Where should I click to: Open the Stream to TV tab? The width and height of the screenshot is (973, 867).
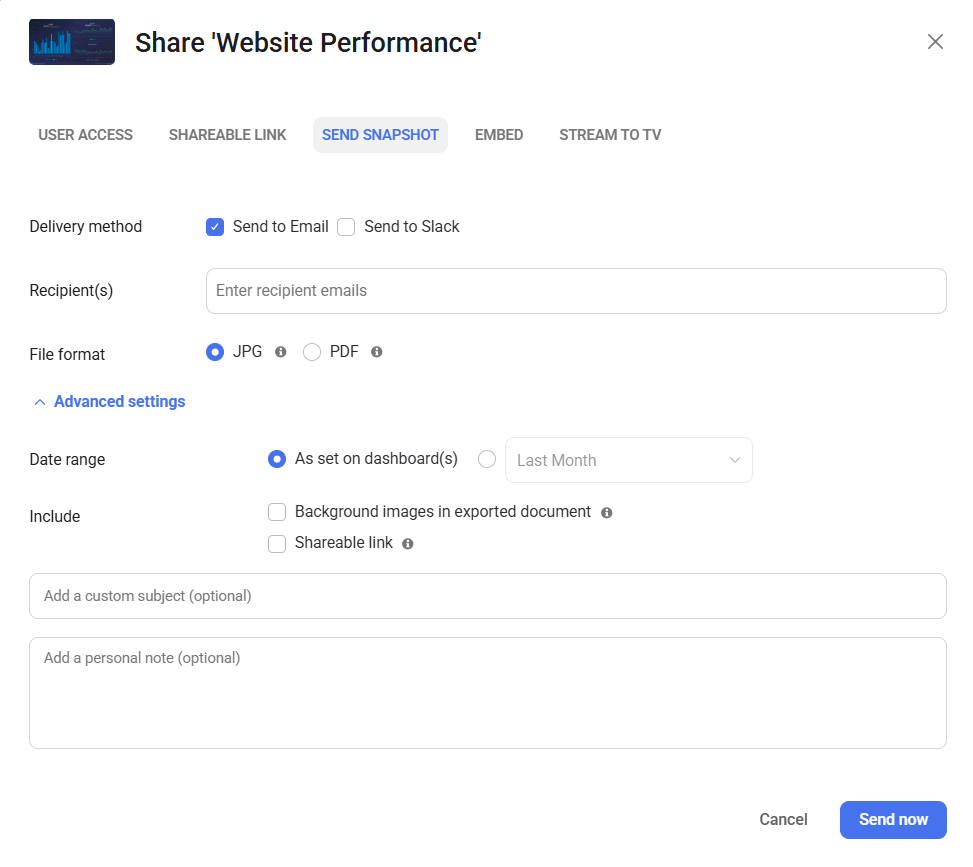tap(610, 135)
